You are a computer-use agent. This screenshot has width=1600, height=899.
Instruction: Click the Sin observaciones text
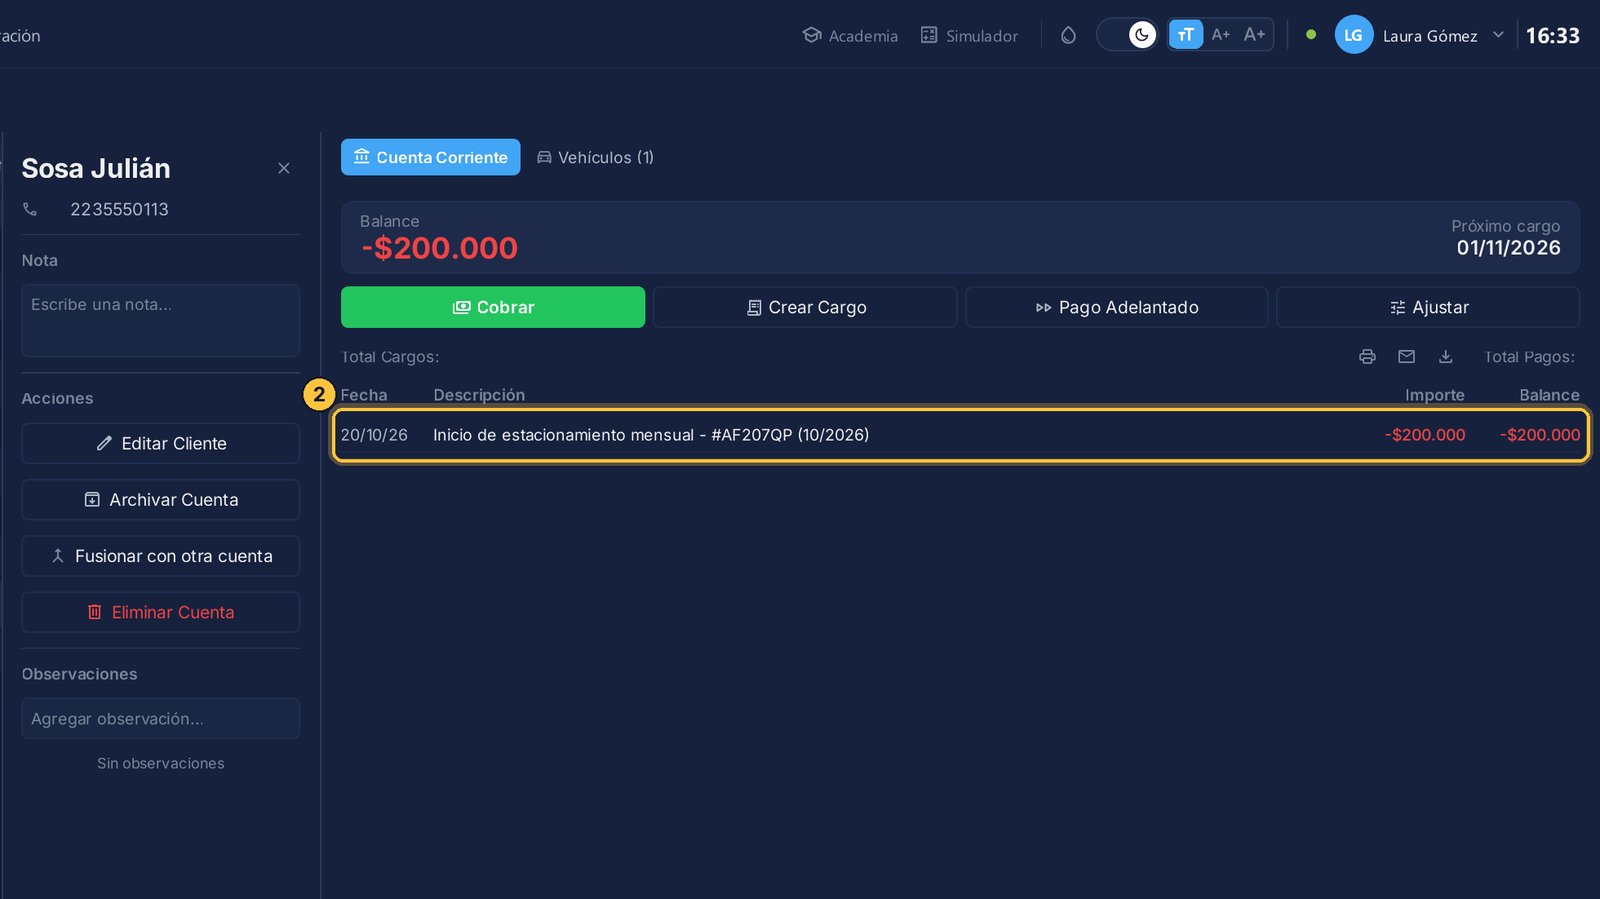click(161, 763)
